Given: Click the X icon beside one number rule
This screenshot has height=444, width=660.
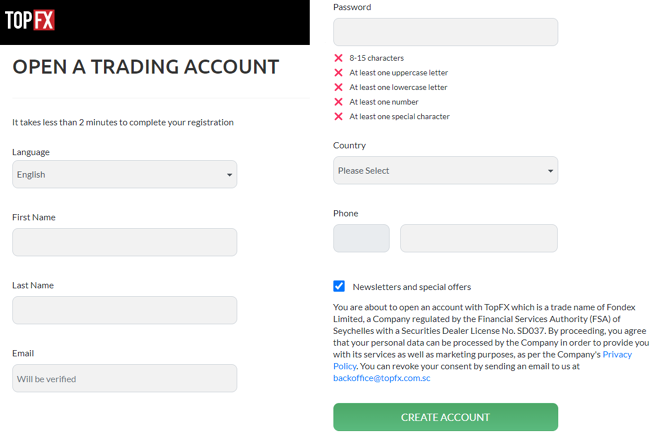Looking at the screenshot, I should 338,102.
